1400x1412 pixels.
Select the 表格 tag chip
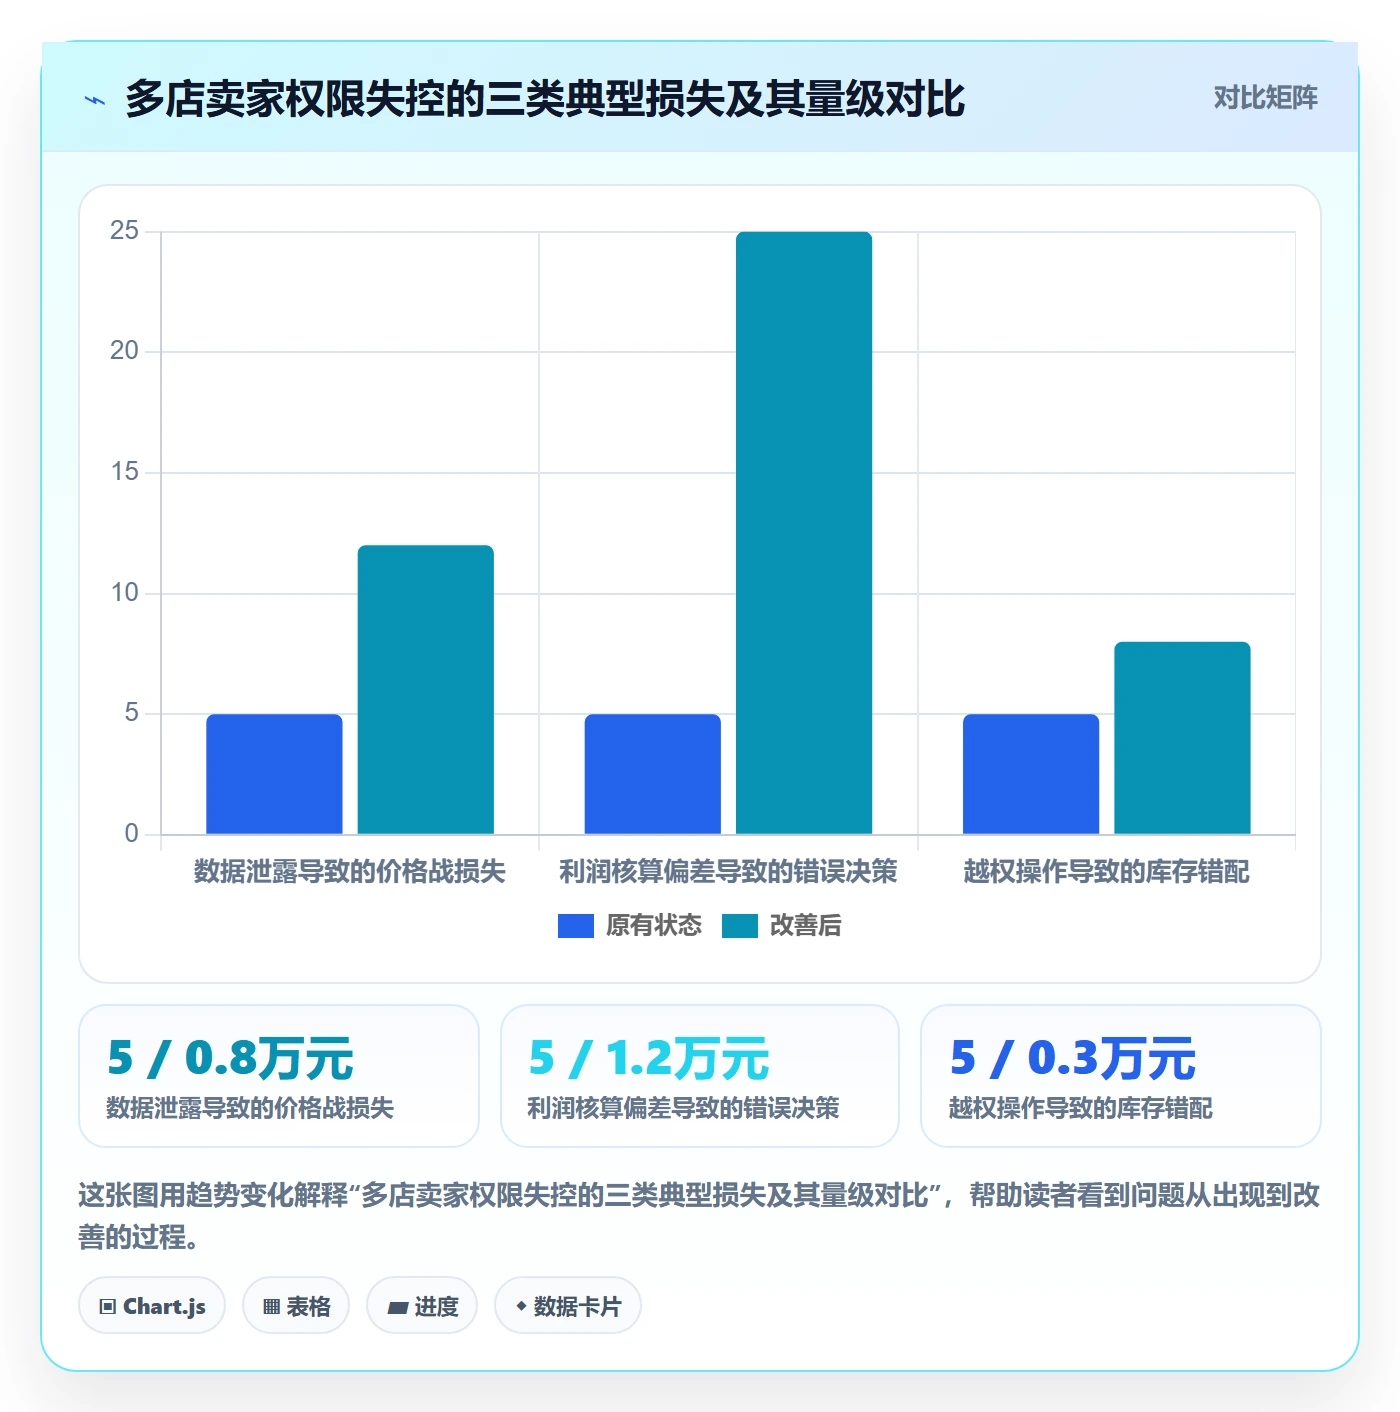point(296,1306)
